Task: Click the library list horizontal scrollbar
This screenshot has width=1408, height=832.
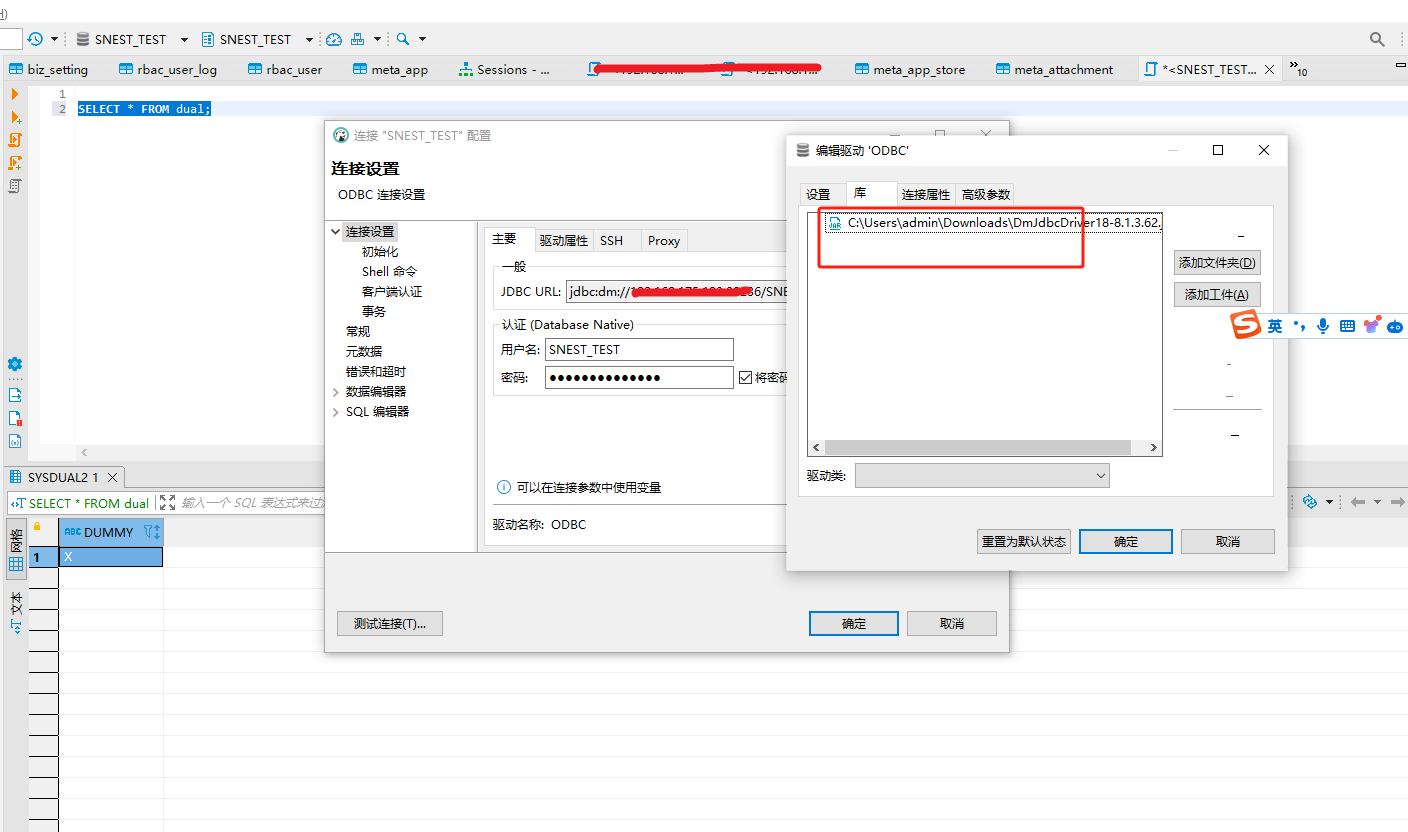Action: (983, 448)
